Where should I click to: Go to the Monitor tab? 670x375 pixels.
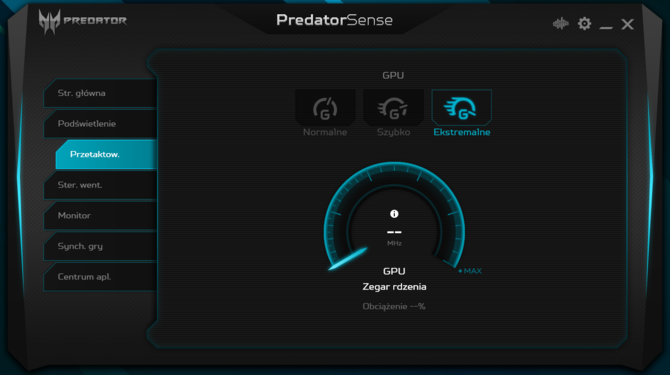[x=100, y=216]
